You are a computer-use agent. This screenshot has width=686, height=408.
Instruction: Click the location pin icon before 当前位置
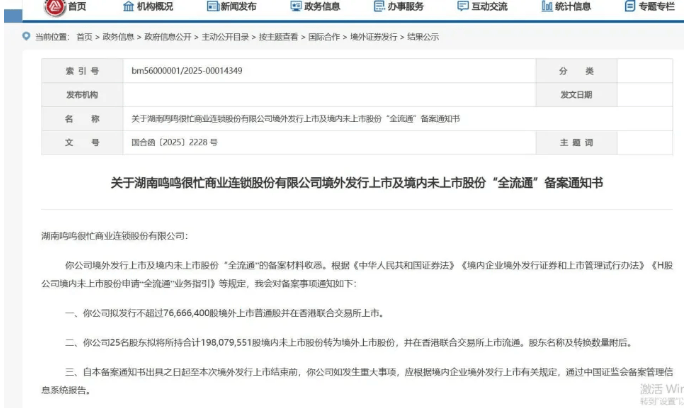point(25,37)
